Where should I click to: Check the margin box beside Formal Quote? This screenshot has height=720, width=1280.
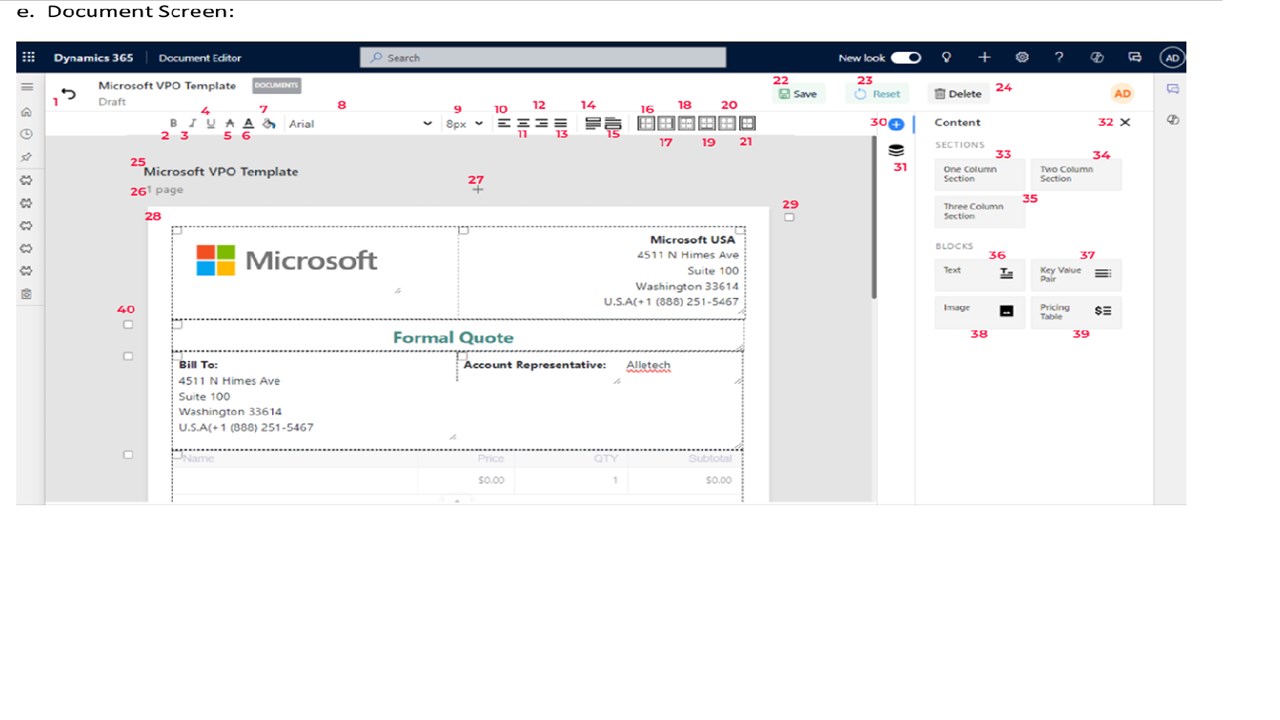point(127,325)
